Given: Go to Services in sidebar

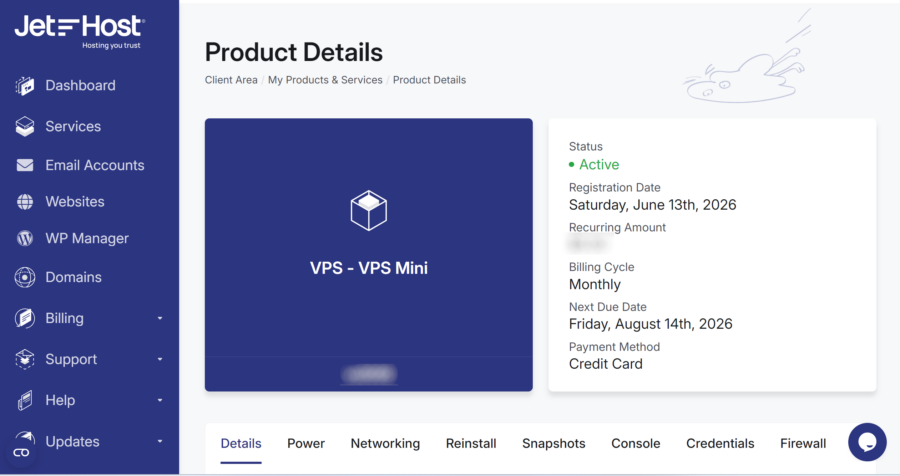Looking at the screenshot, I should (x=73, y=126).
